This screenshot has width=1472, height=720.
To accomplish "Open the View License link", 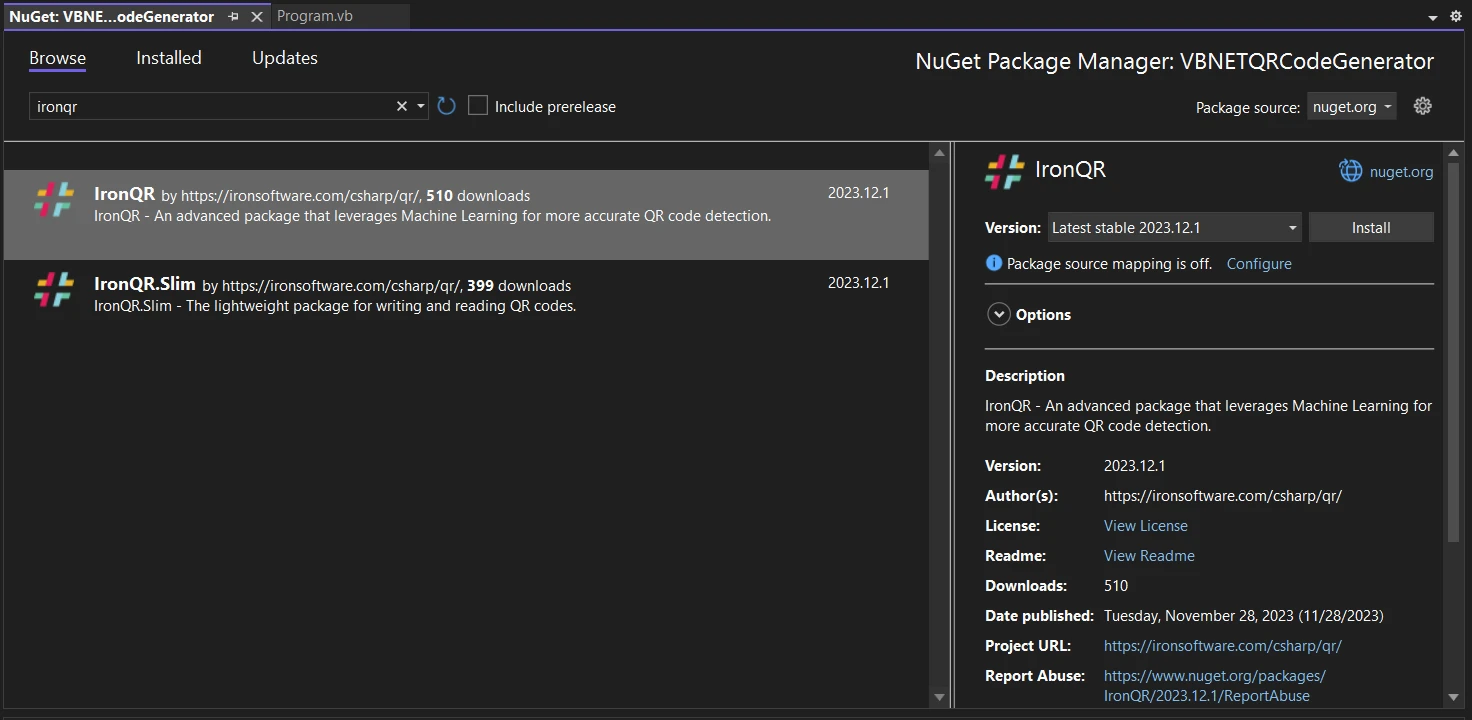I will (x=1146, y=526).
